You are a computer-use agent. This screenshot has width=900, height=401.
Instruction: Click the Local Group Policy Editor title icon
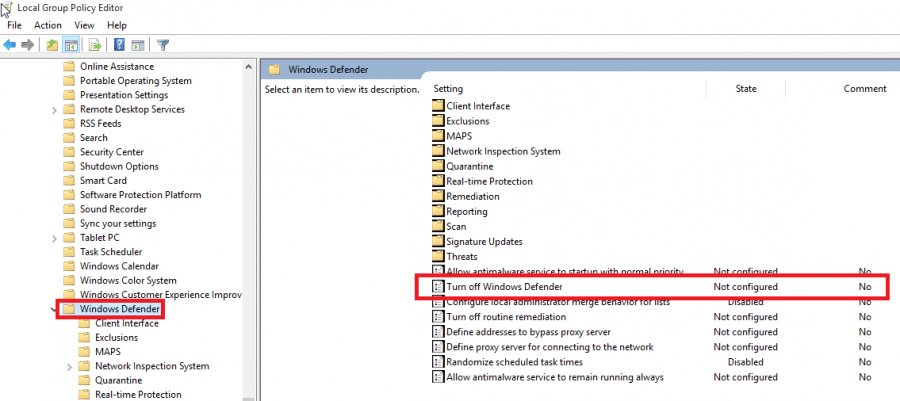click(x=7, y=9)
